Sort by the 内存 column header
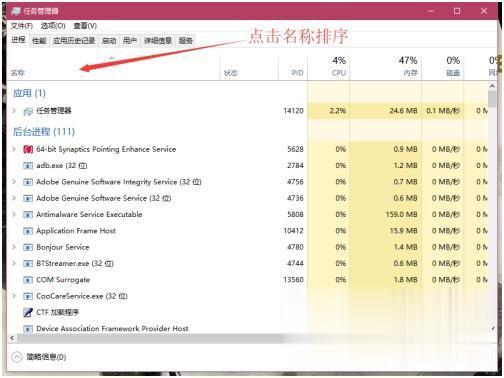This screenshot has width=504, height=378. (386, 68)
